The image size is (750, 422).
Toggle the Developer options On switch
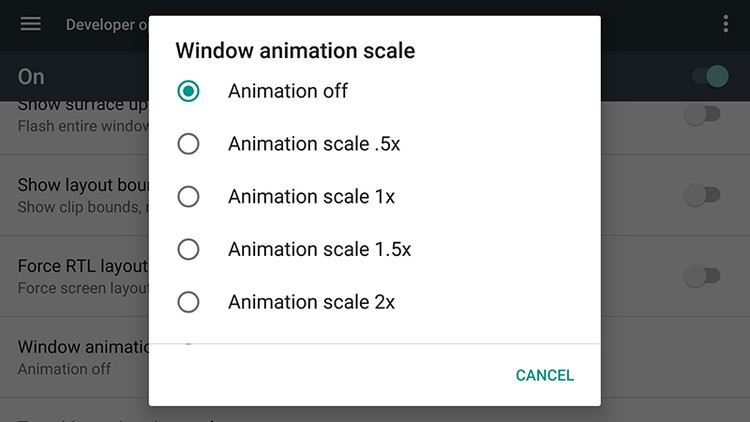(x=709, y=76)
